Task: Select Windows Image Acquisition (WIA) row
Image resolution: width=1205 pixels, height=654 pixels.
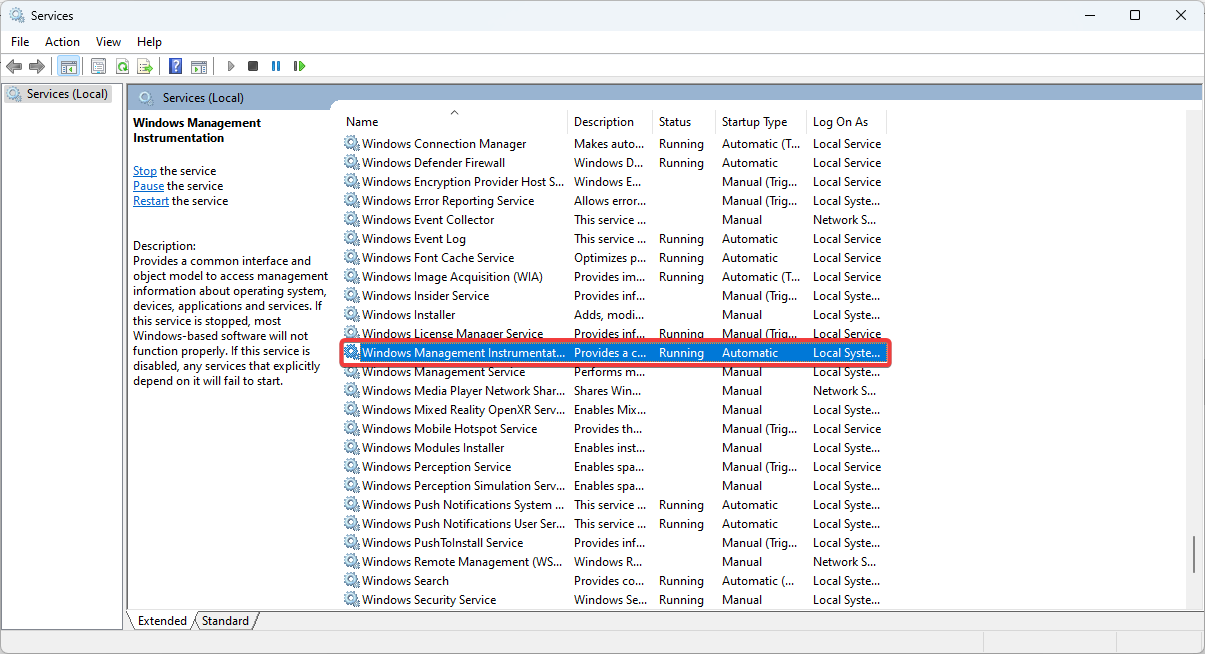Action: point(614,277)
